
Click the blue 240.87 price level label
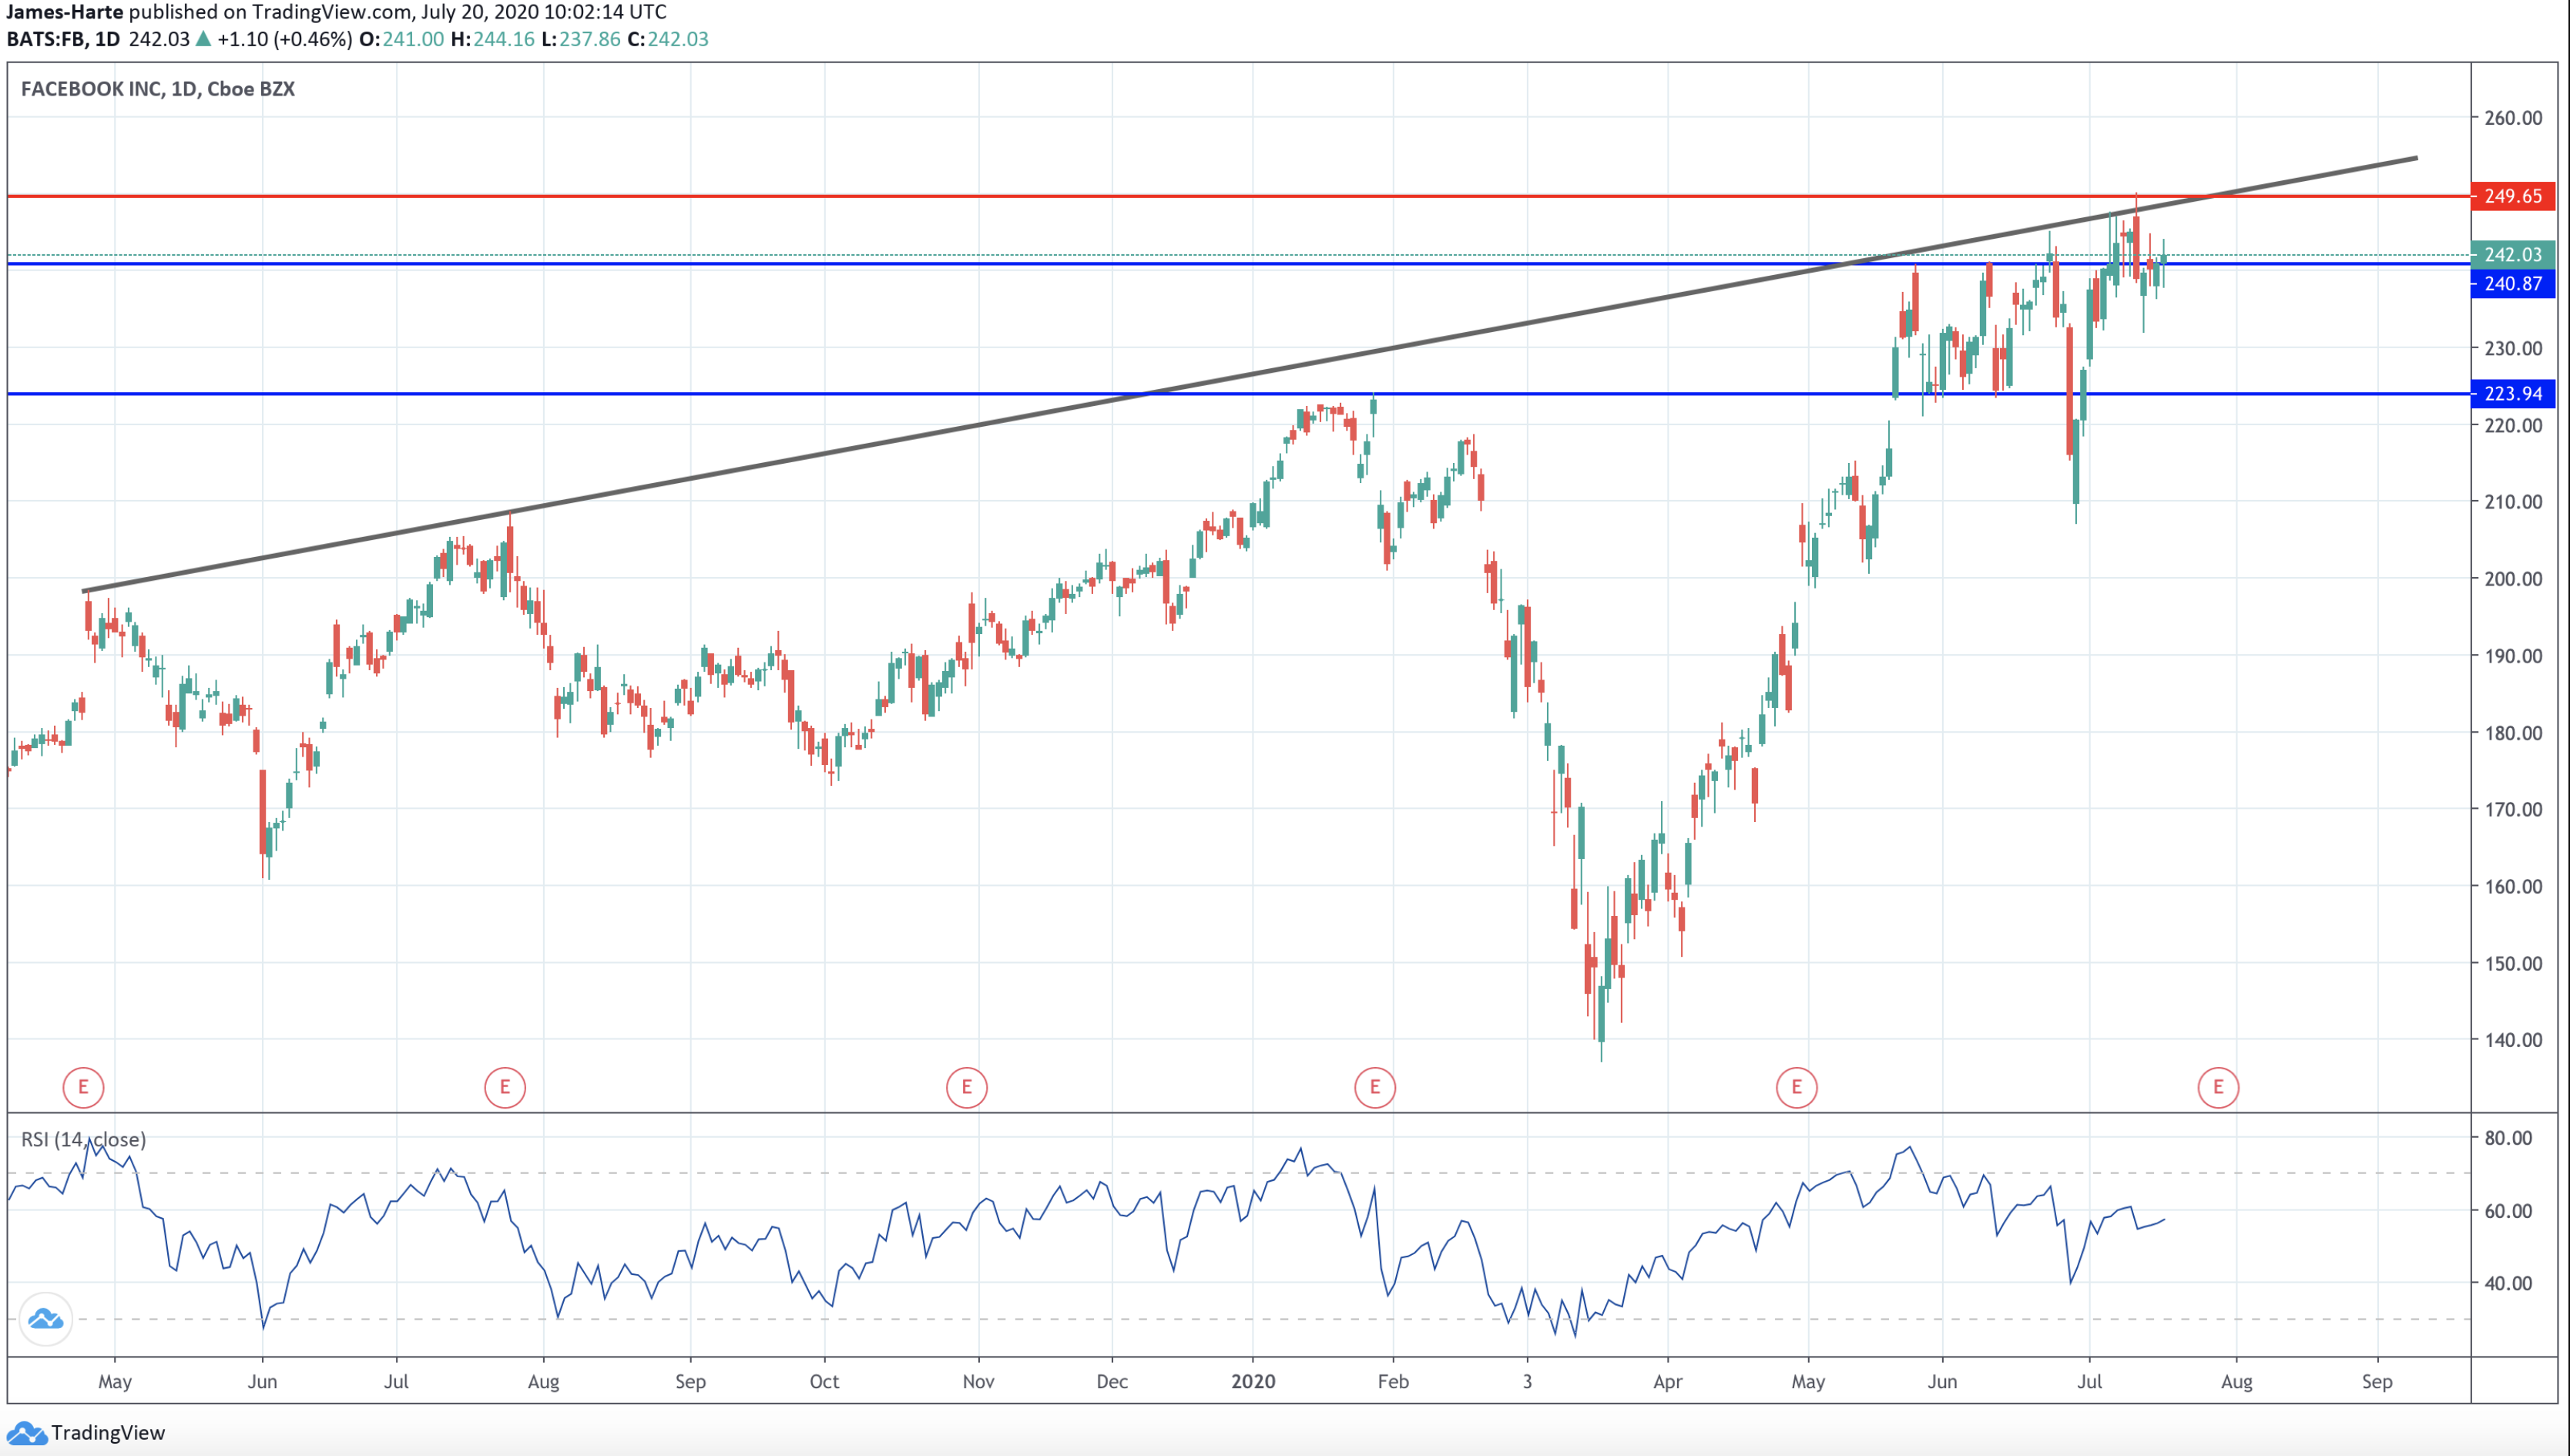pyautogui.click(x=2512, y=284)
